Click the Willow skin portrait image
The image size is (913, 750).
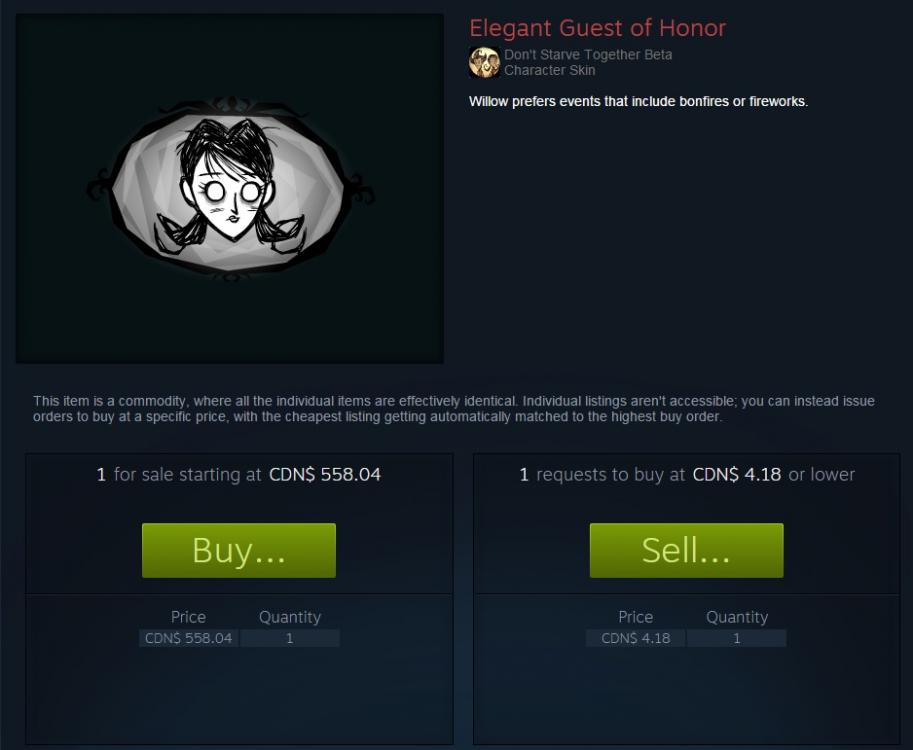coord(230,189)
